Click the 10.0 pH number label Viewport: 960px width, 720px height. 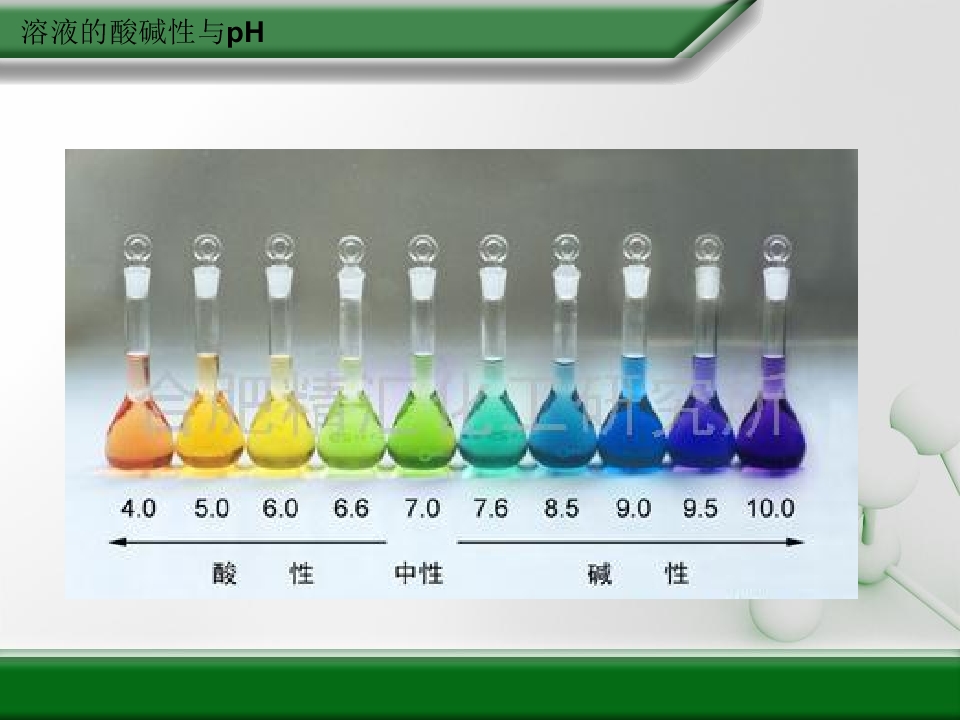coord(770,508)
